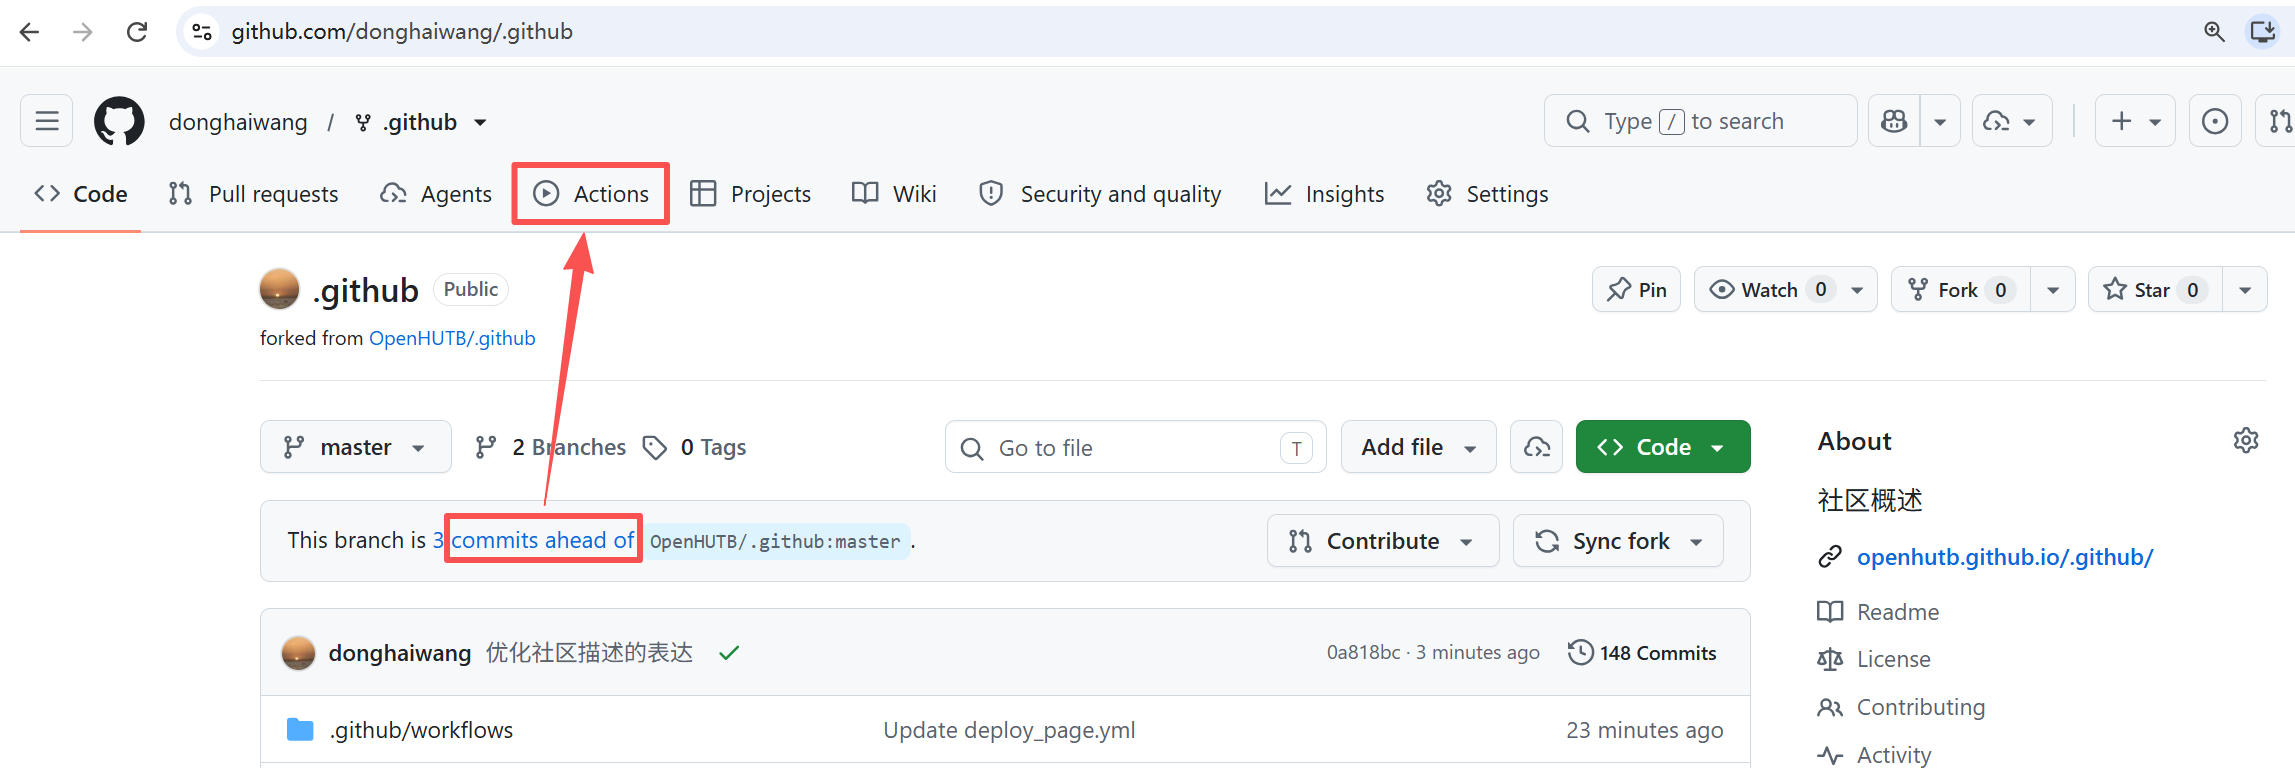The height and width of the screenshot is (768, 2295).
Task: Click the GitHub Octocat logo
Action: click(x=119, y=121)
